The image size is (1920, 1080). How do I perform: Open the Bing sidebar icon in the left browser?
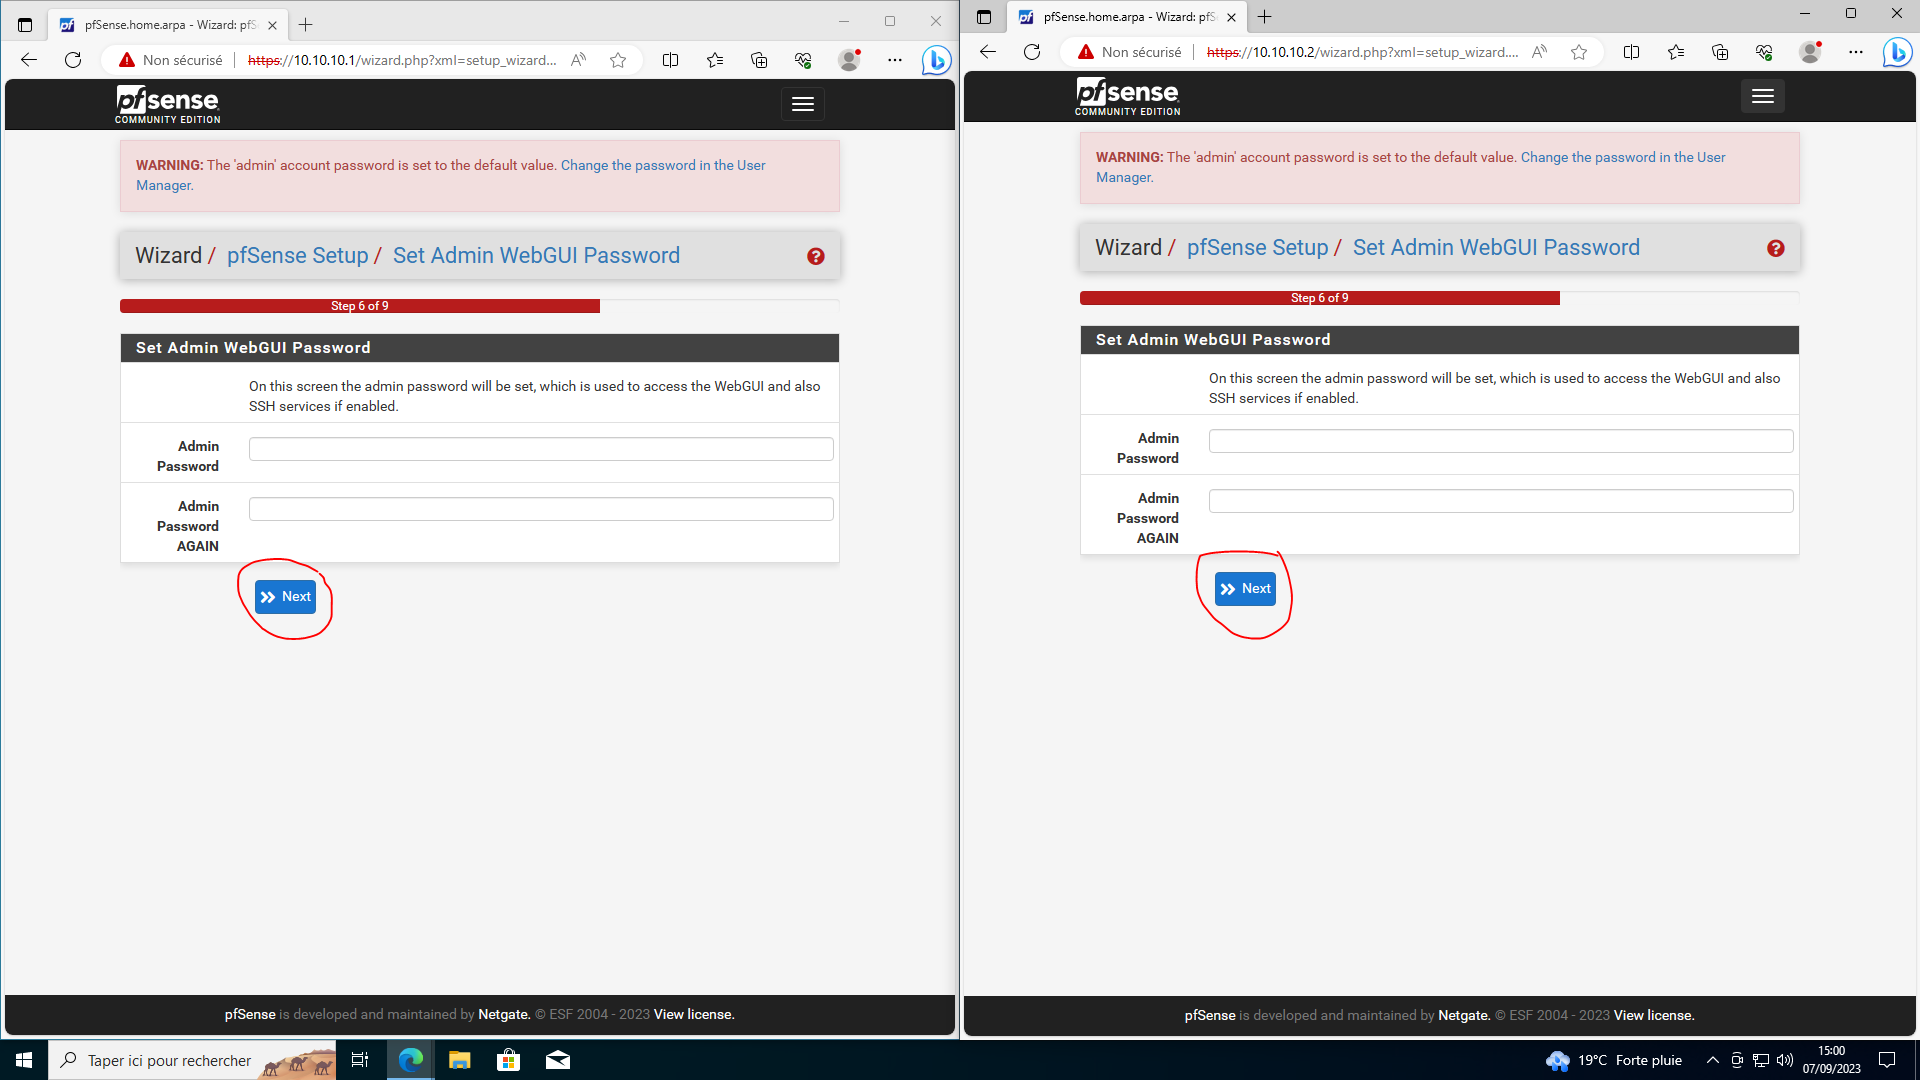(x=936, y=60)
